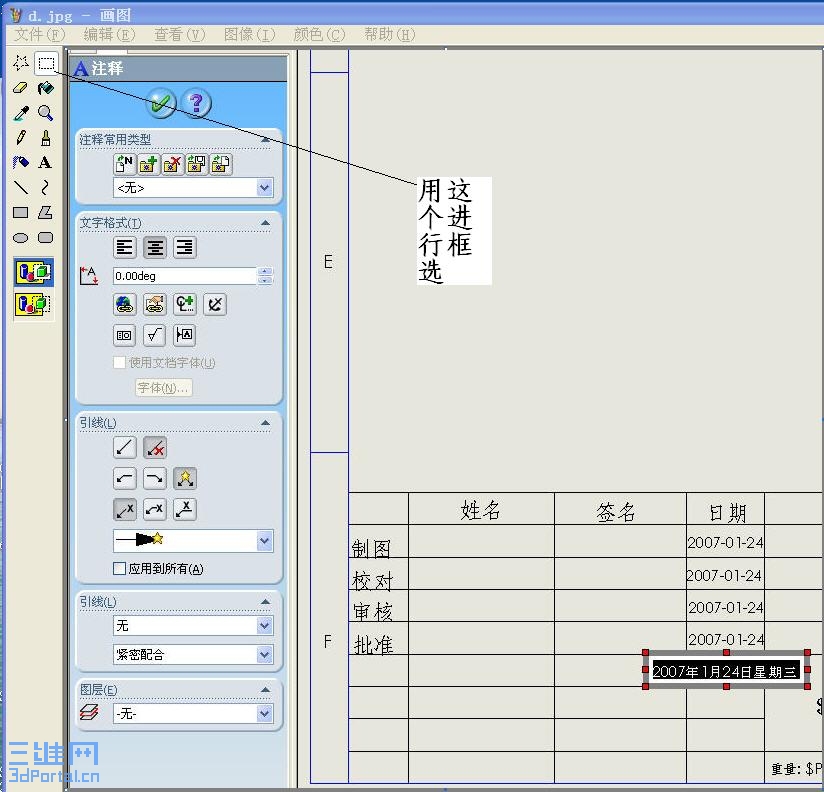The height and width of the screenshot is (792, 824).
Task: Select the no leader option
Action: (x=155, y=448)
